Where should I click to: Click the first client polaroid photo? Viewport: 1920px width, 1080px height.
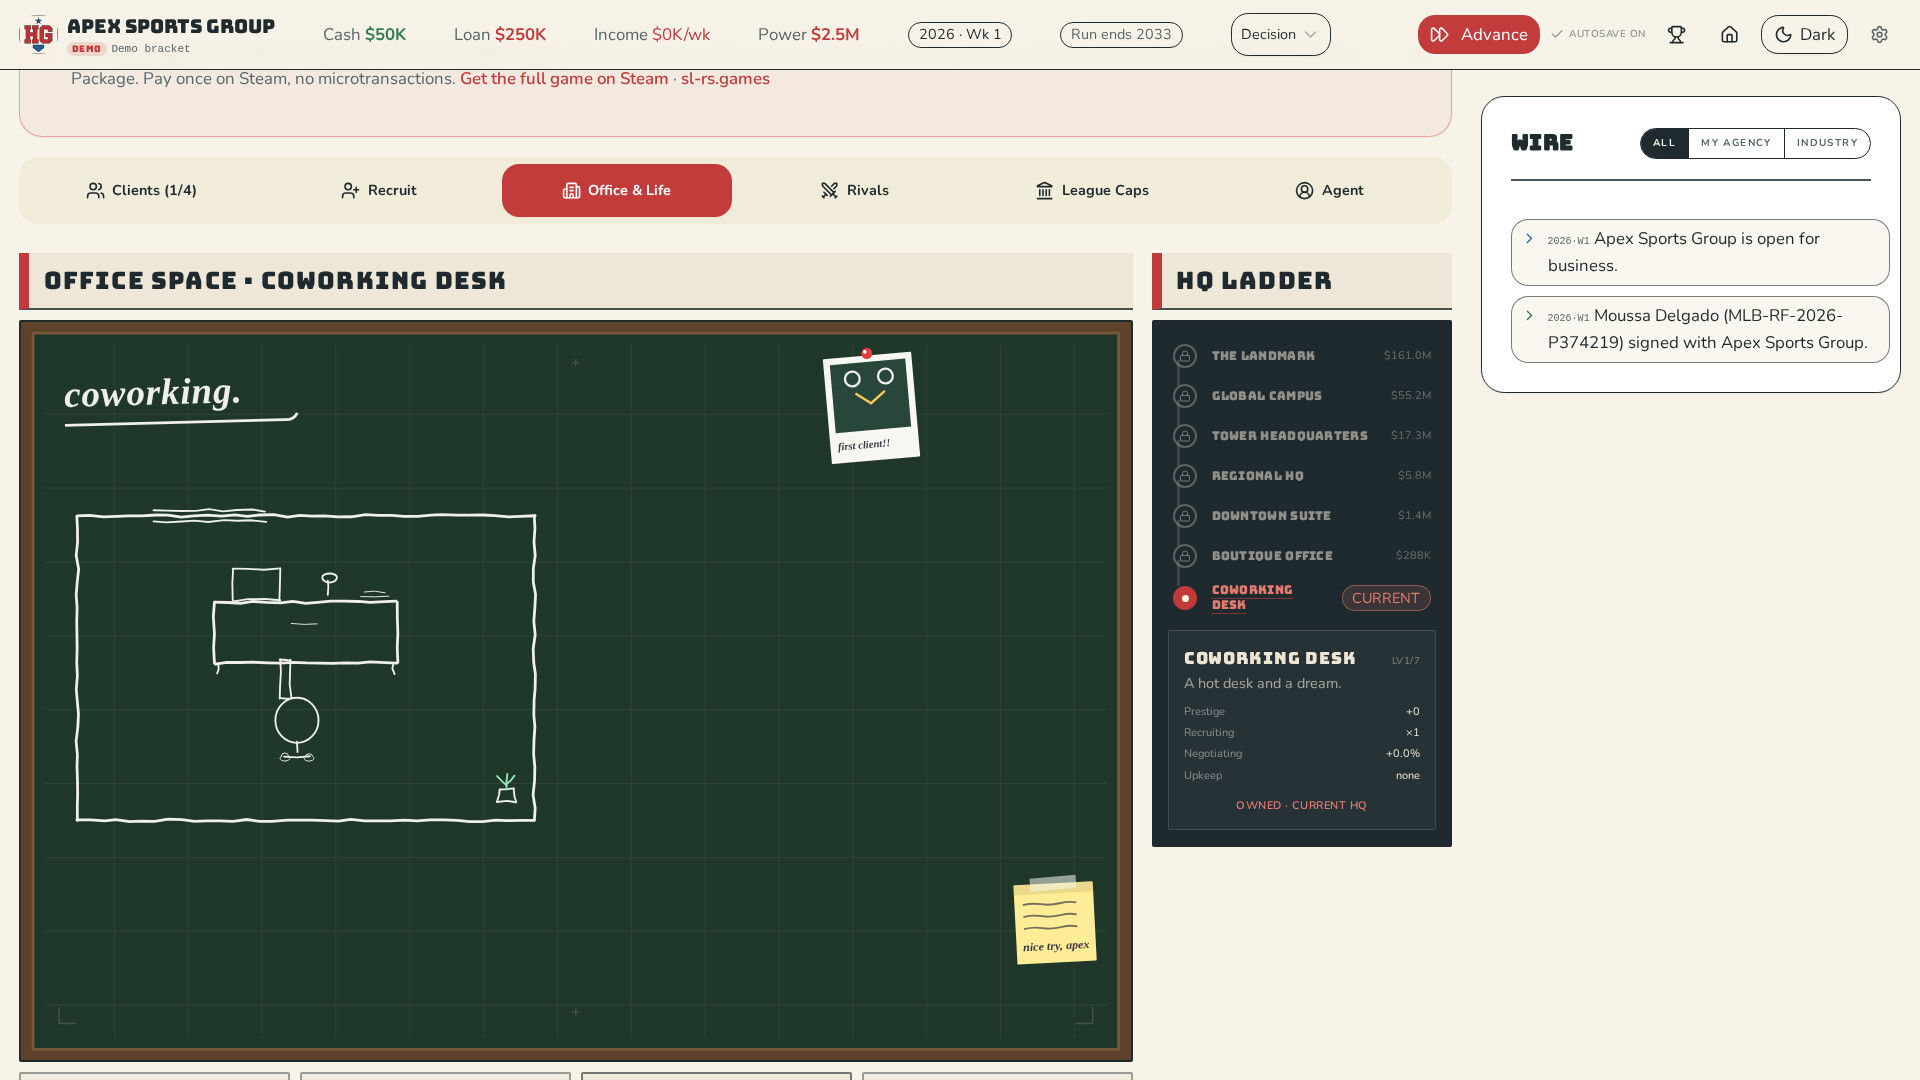pos(871,407)
